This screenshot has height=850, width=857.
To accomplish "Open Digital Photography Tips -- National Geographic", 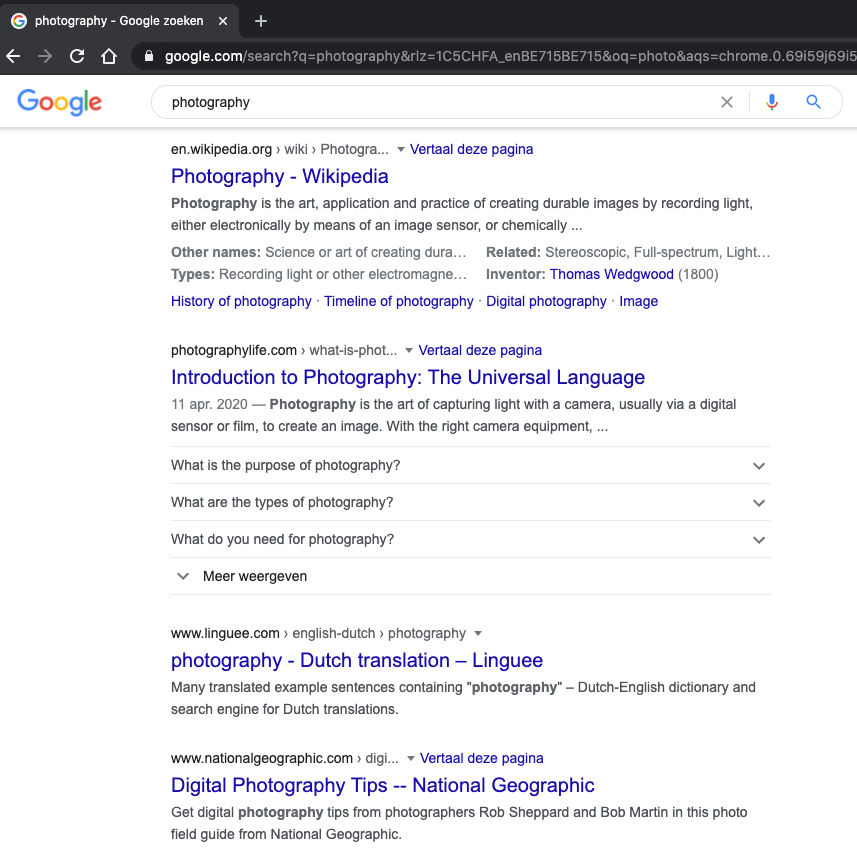I will click(x=382, y=786).
